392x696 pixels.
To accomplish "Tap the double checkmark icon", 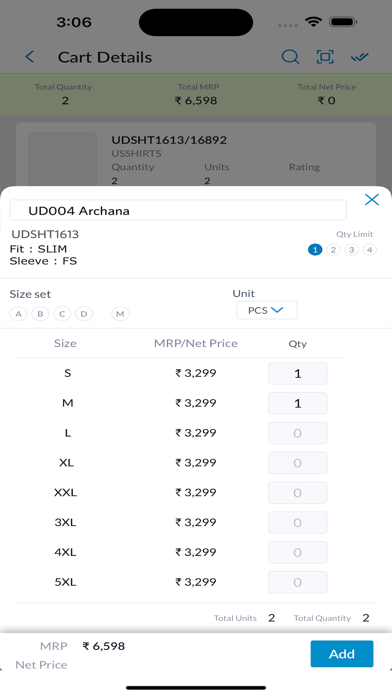I will tap(360, 57).
